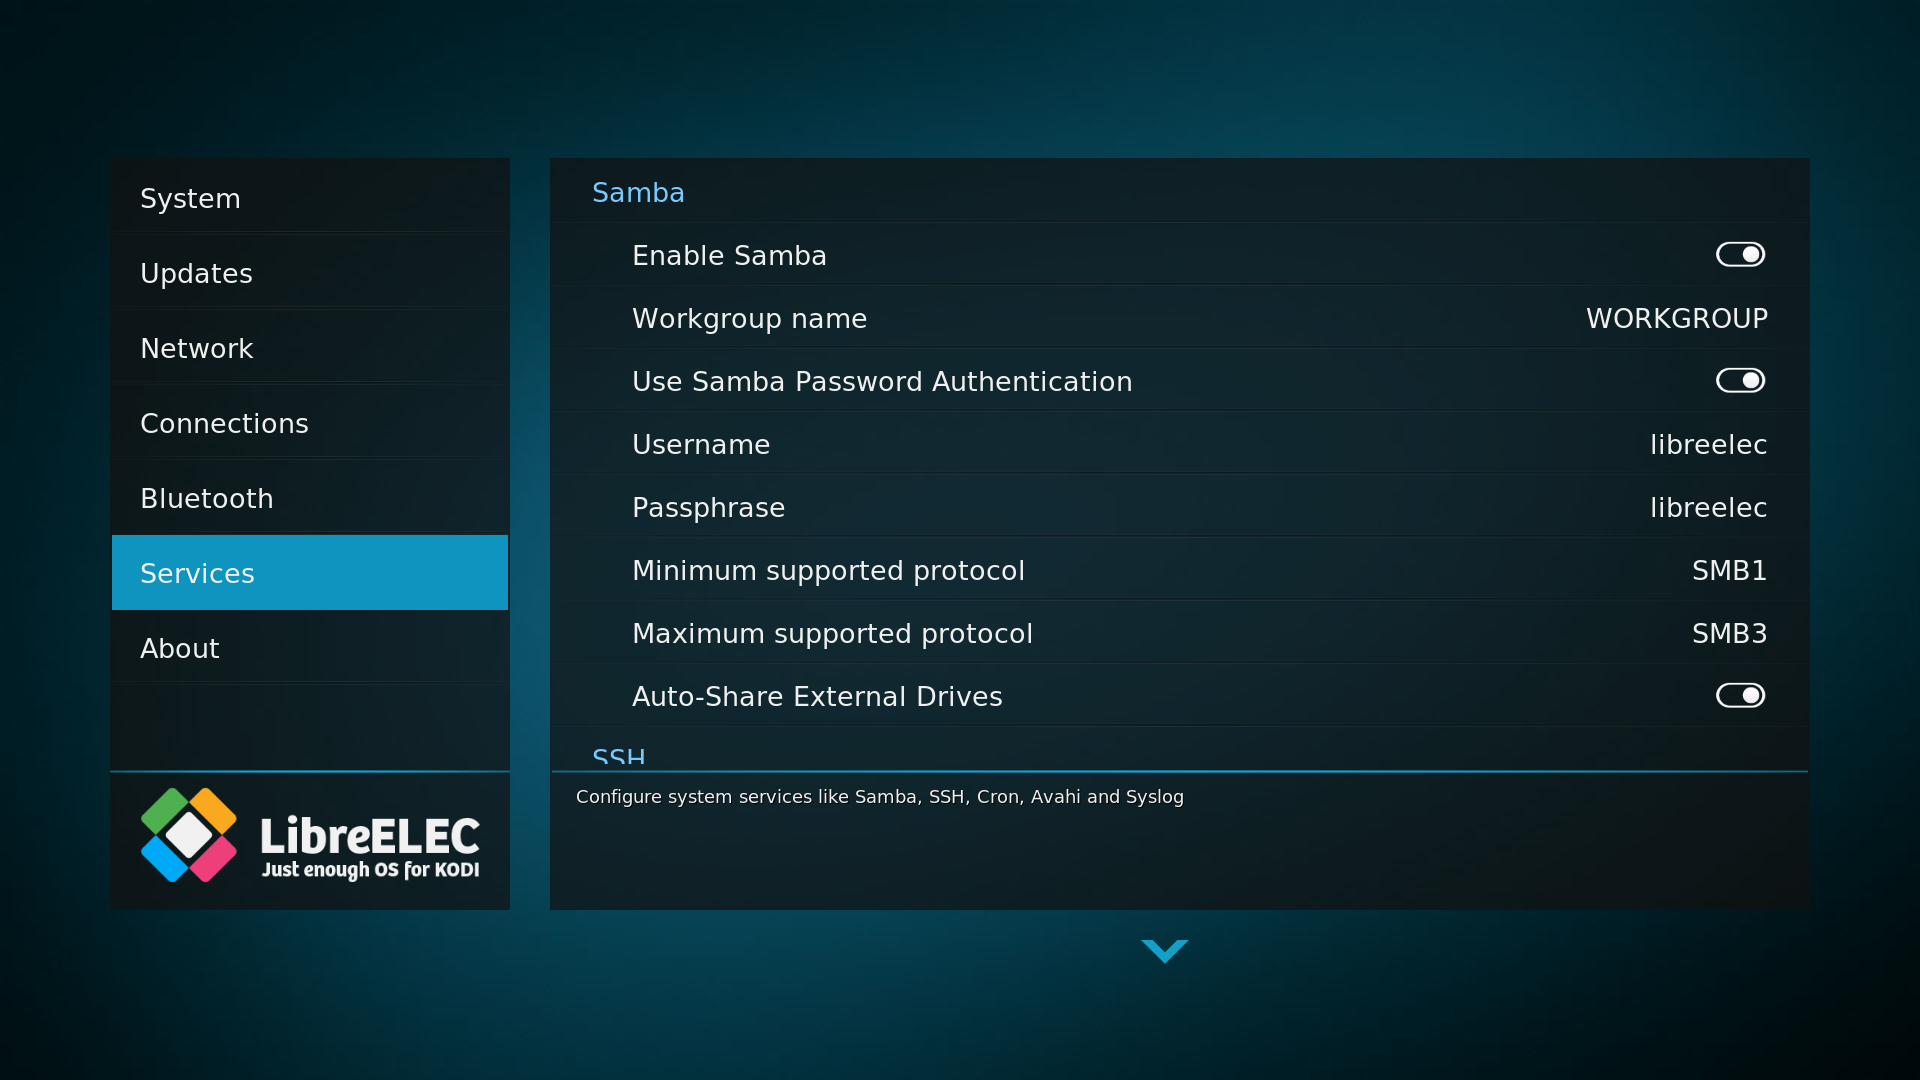Change the Minimum supported protocol SMB1 value
Viewport: 1920px width, 1080px height.
pyautogui.click(x=1728, y=571)
